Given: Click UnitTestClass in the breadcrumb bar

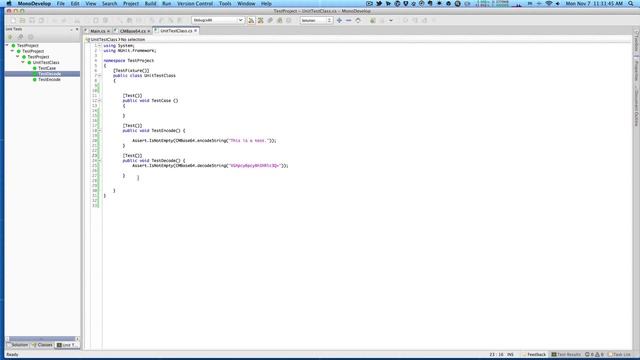Looking at the screenshot, I should [104, 40].
